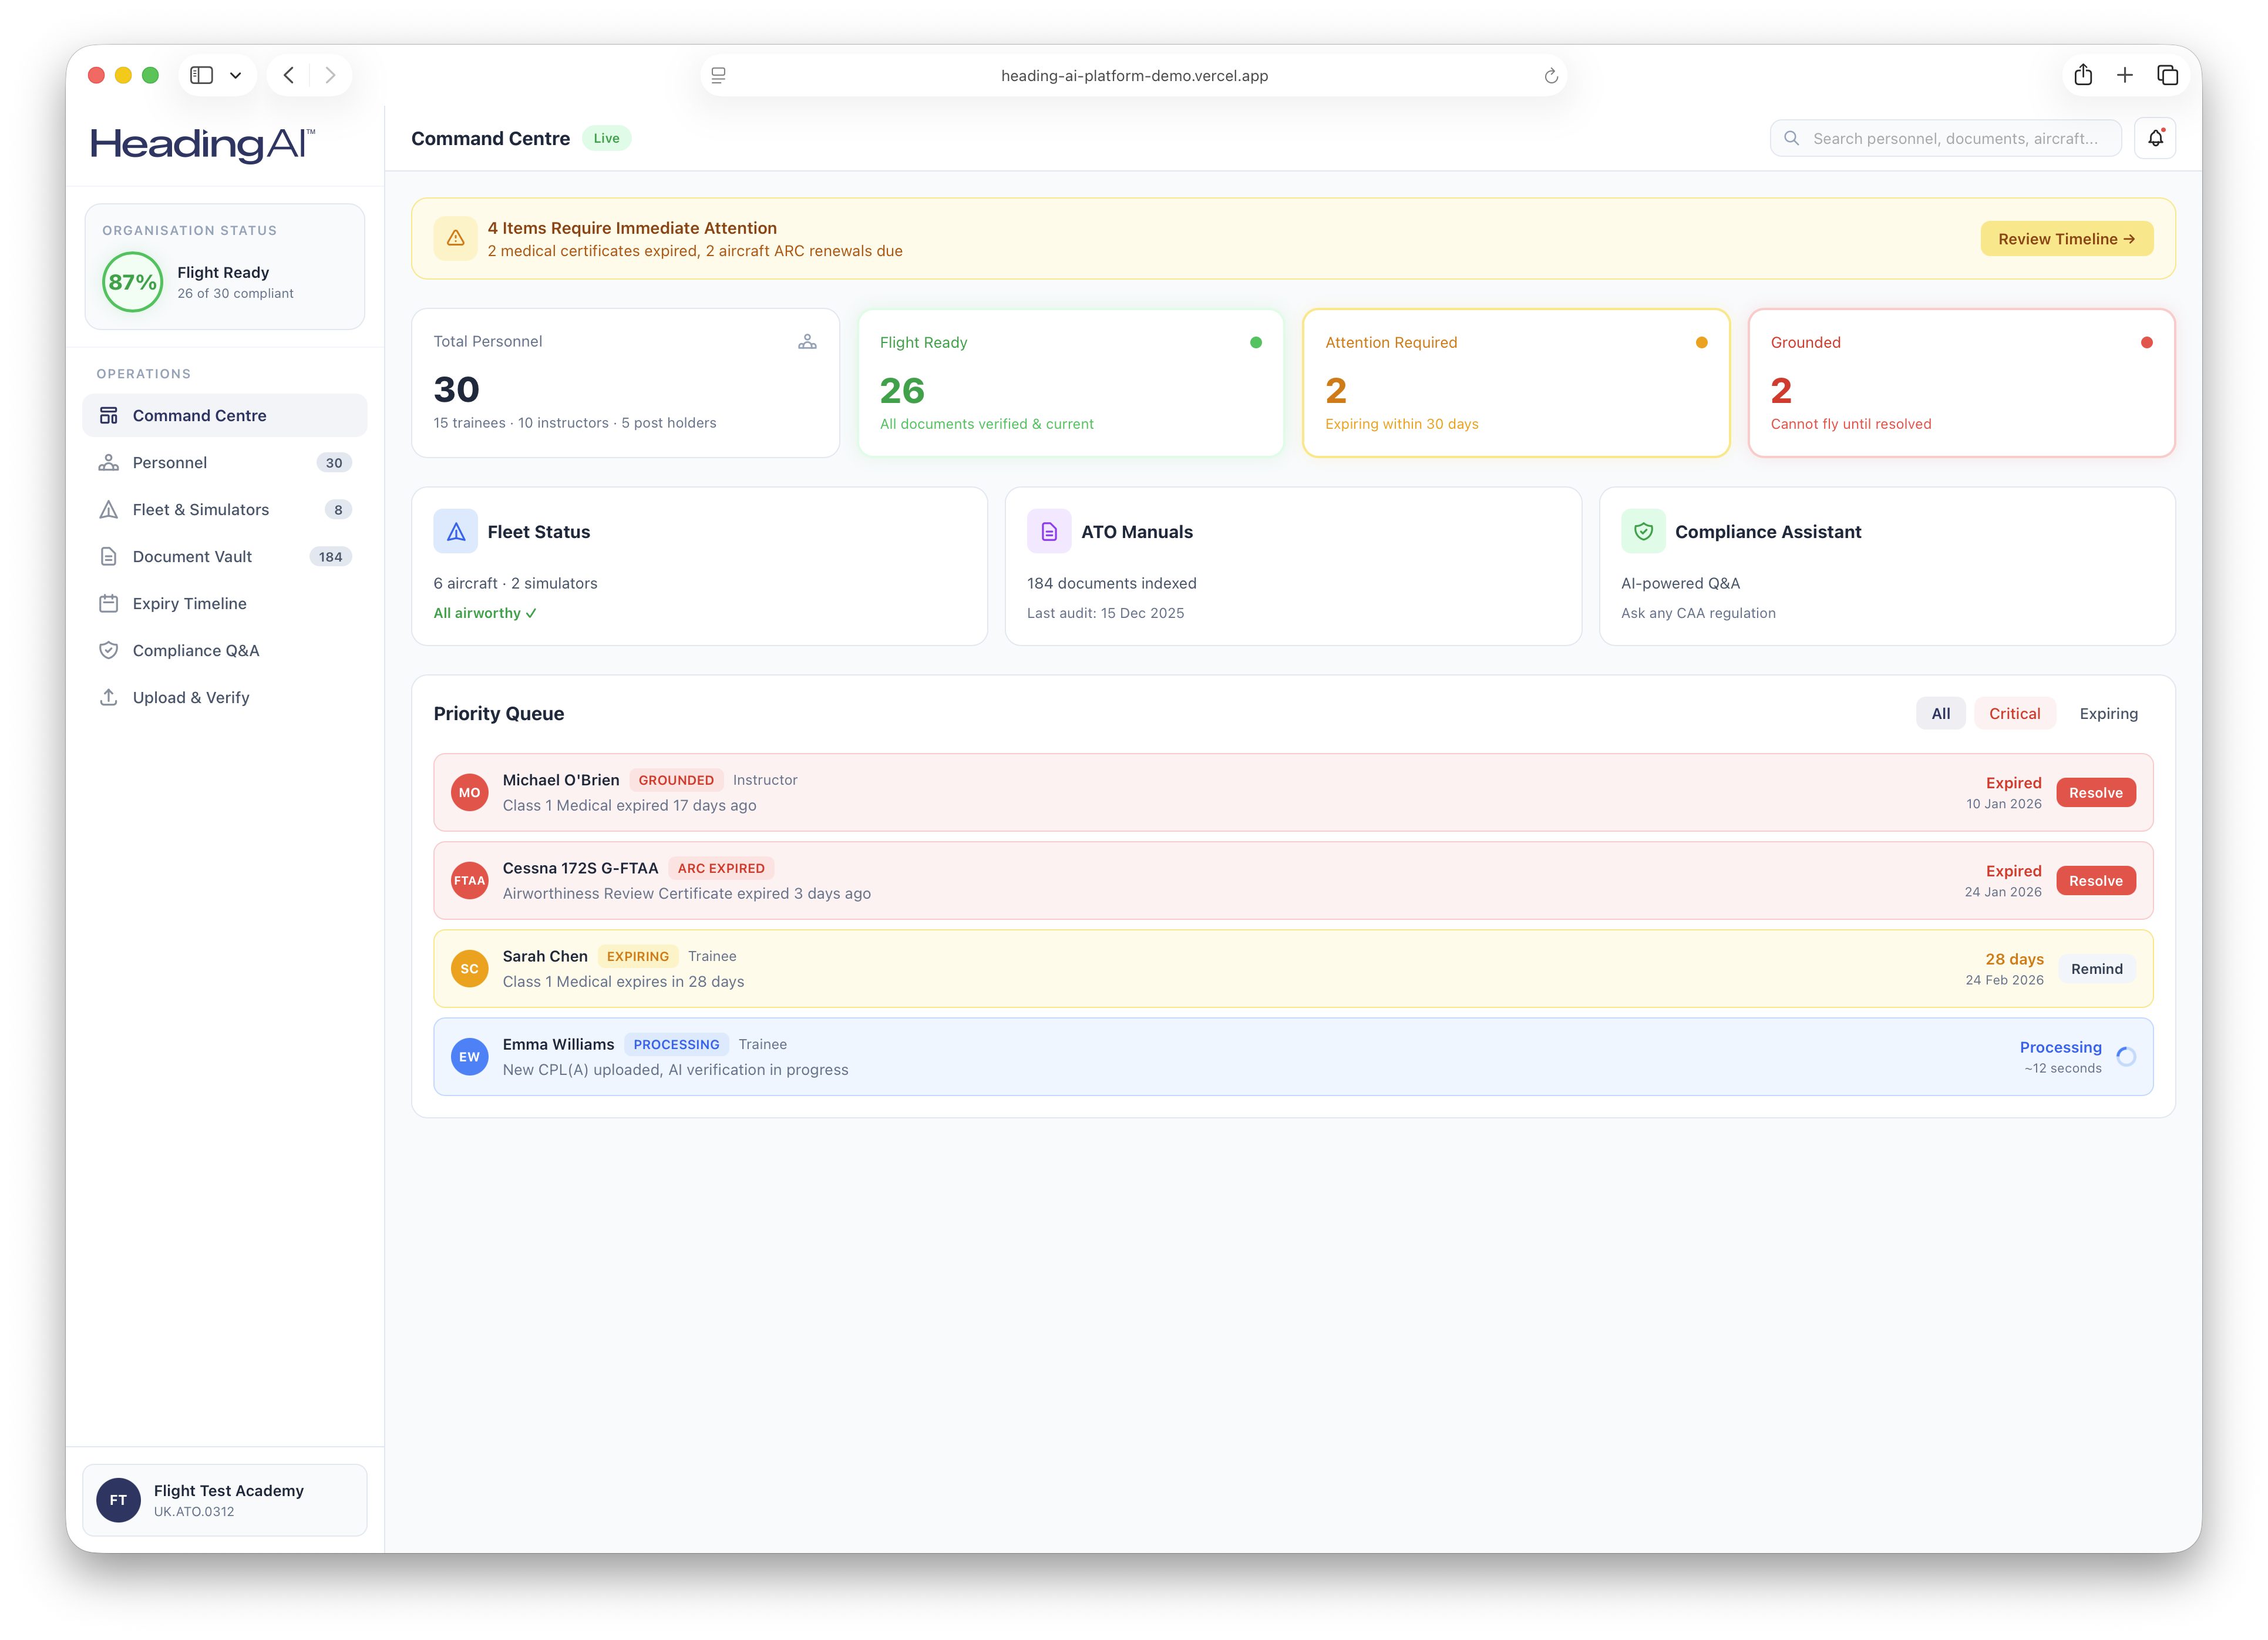
Task: Switch to the Critical filter tab
Action: pos(2015,713)
